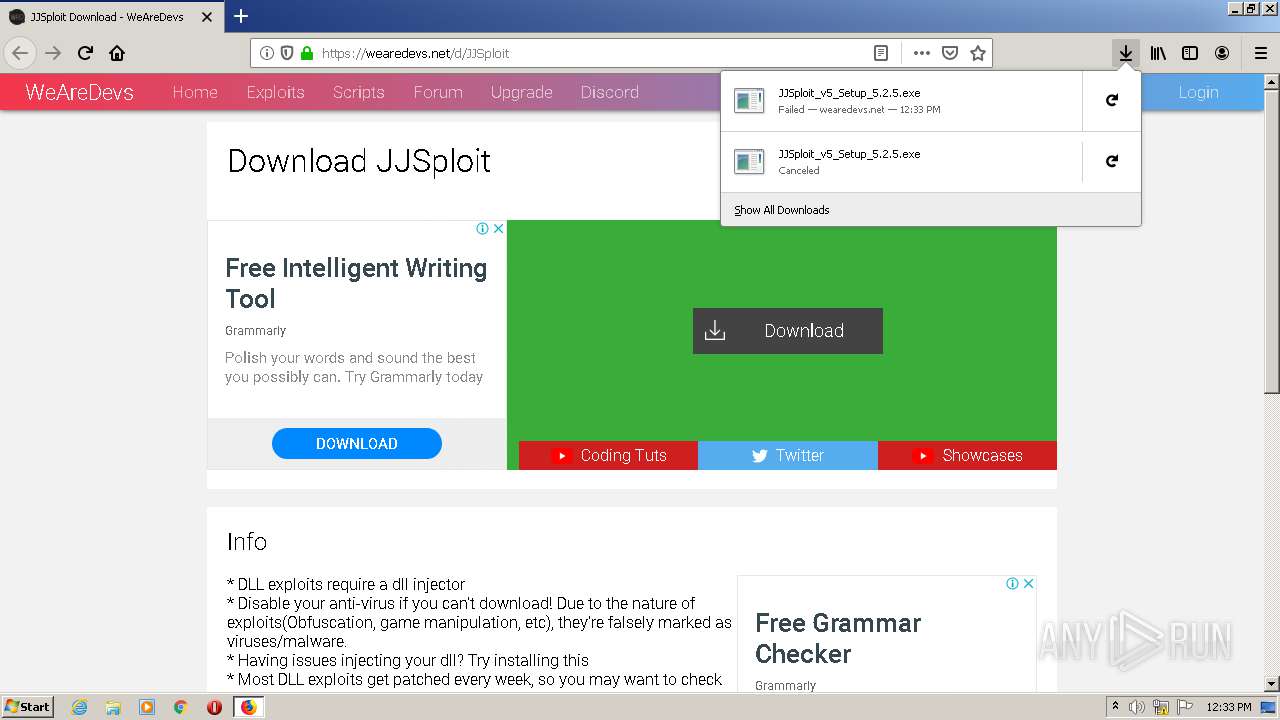Screen dimensions: 1280x720
Task: Open the Scripts nav item
Action: pyautogui.click(x=359, y=92)
